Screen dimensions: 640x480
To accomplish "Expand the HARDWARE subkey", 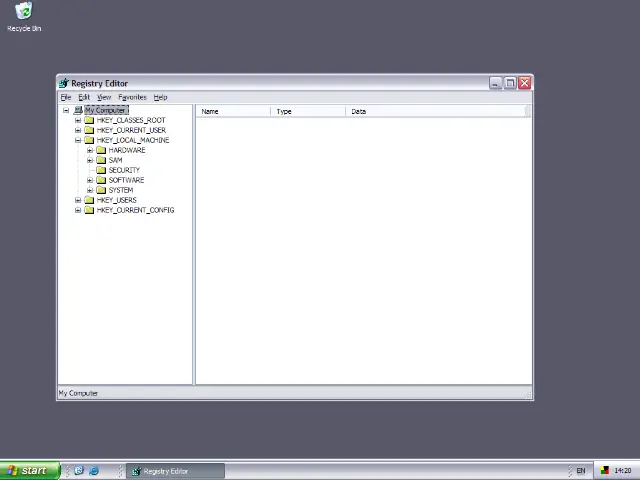I will (x=90, y=150).
